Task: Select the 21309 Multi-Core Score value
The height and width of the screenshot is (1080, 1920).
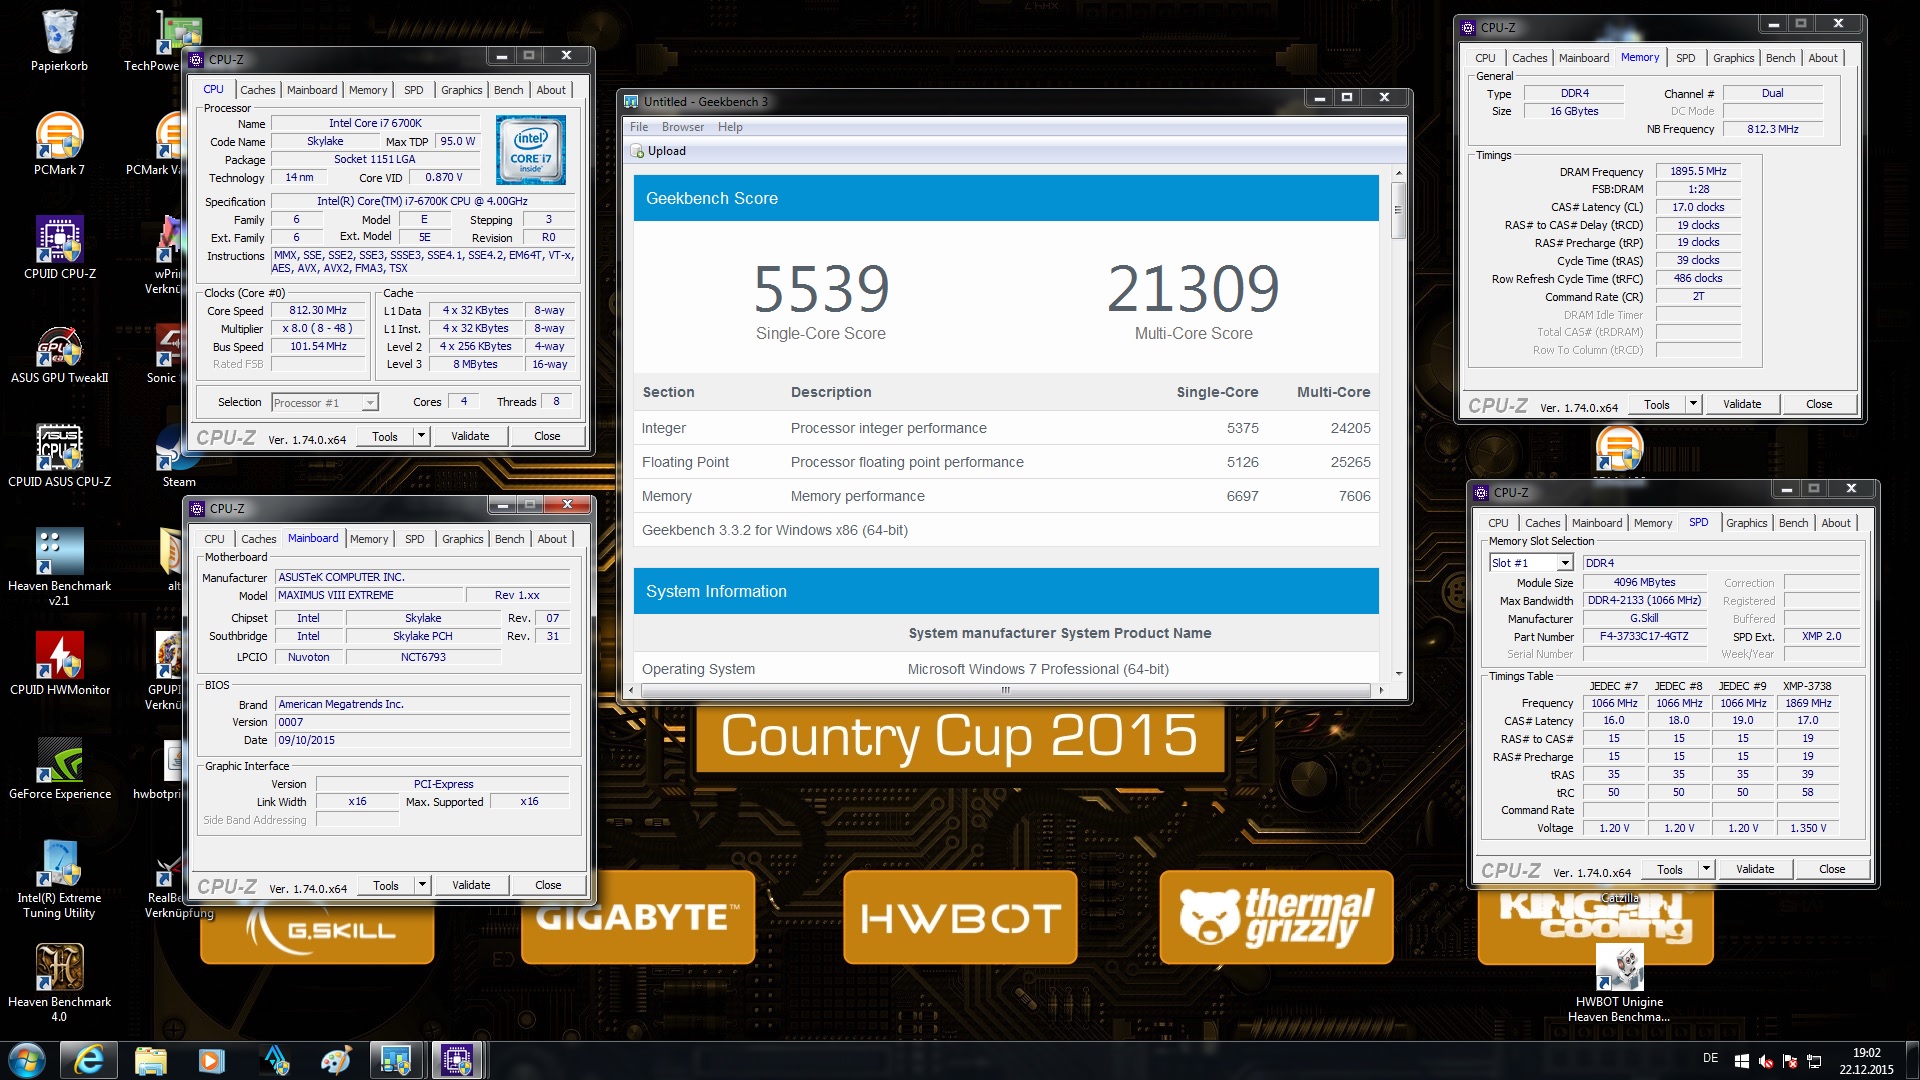Action: (1193, 289)
